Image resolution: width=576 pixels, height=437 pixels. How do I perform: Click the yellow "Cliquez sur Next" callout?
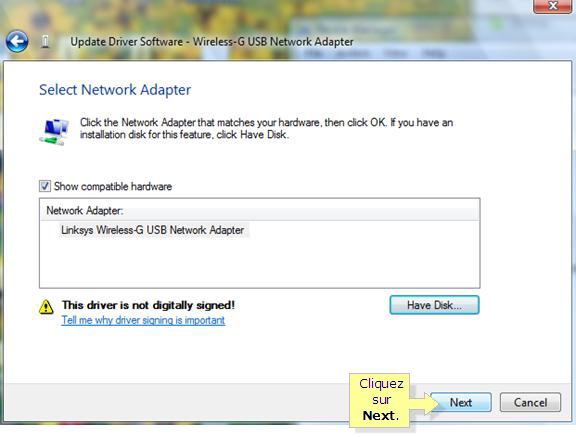click(x=379, y=400)
